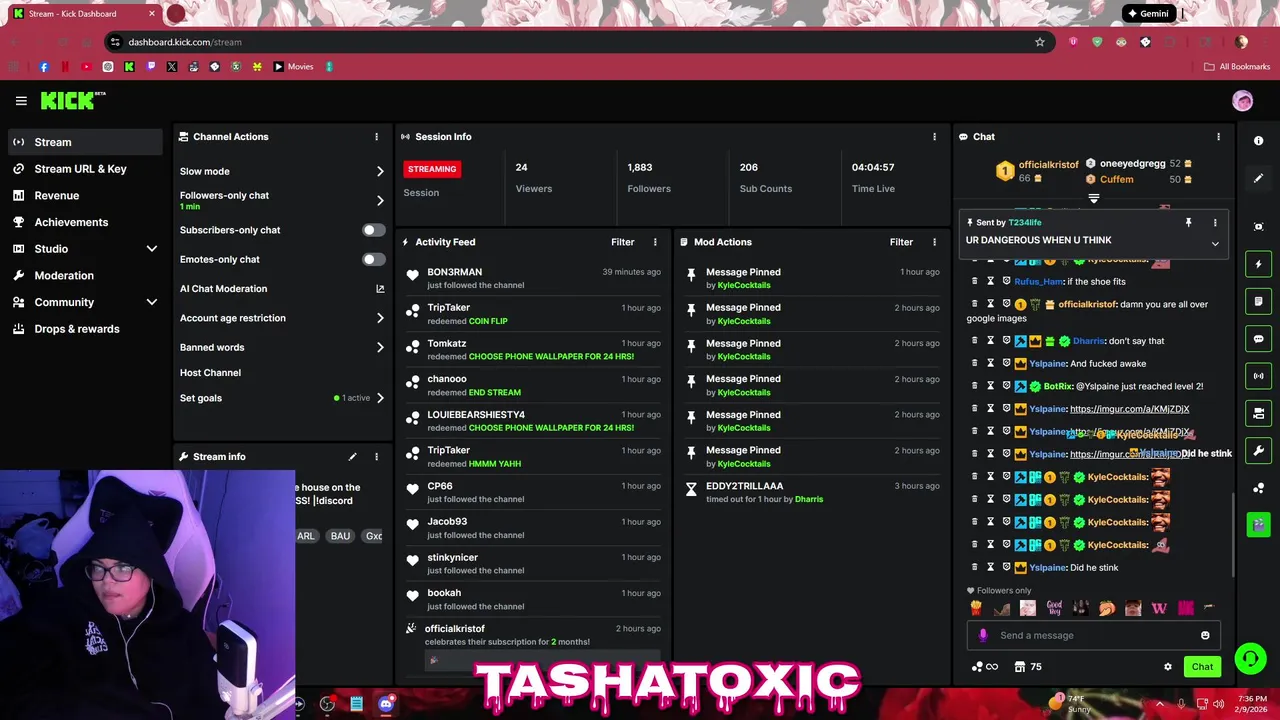The image size is (1280, 720).
Task: Expand Account age restriction settings
Action: [380, 318]
